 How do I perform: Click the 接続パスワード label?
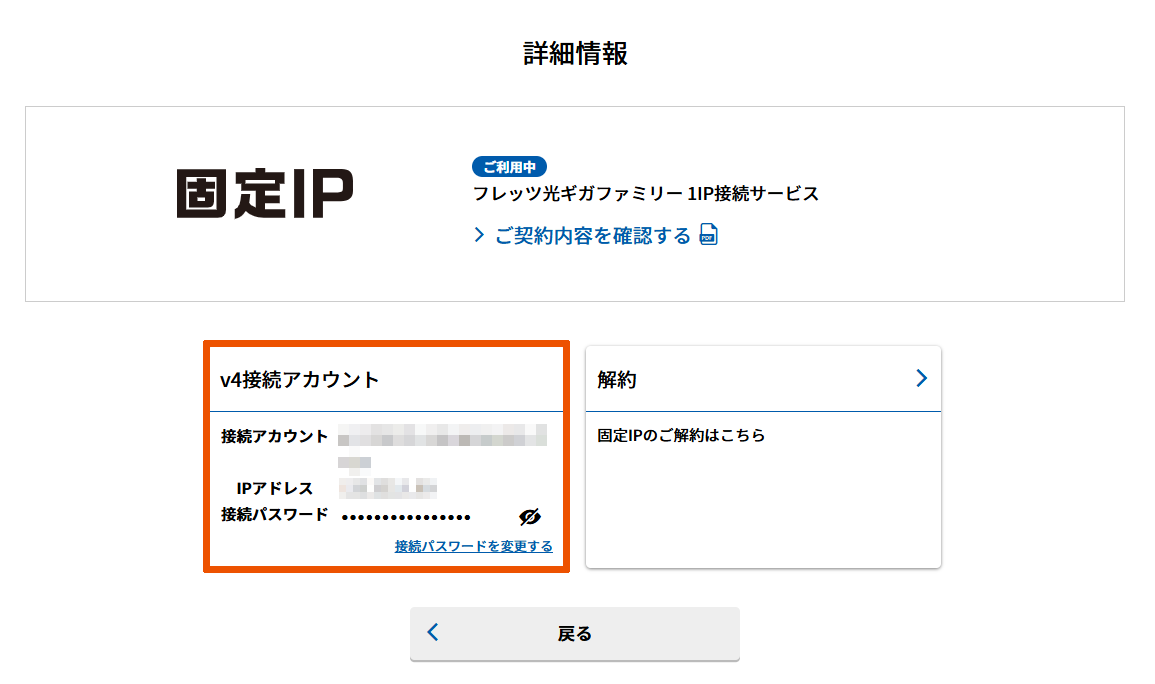pos(275,515)
